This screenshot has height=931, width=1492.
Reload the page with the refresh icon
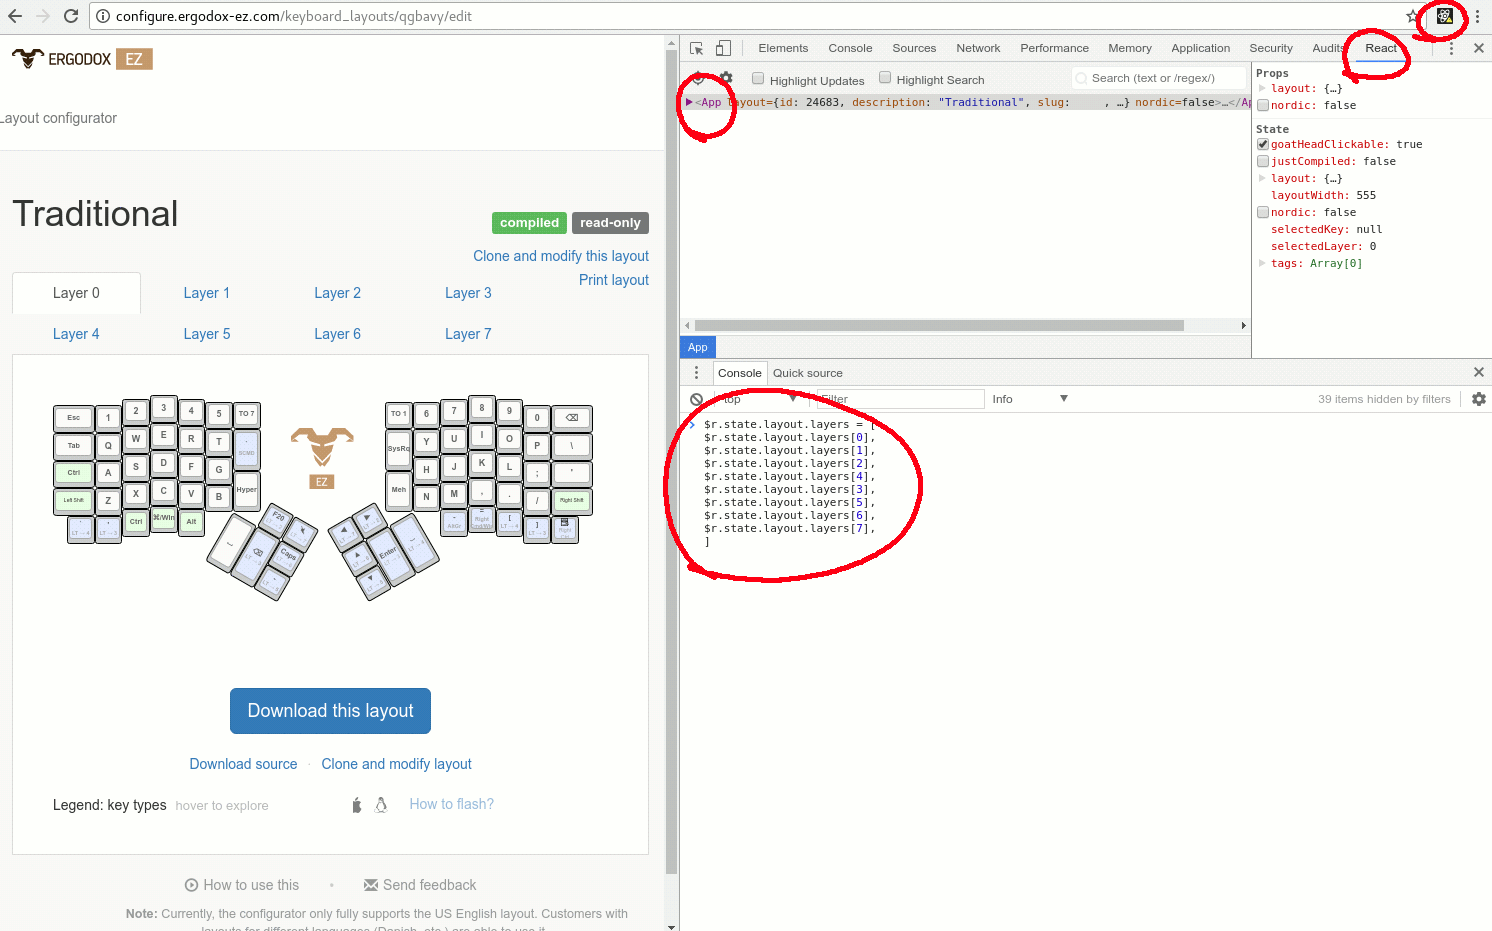[70, 16]
